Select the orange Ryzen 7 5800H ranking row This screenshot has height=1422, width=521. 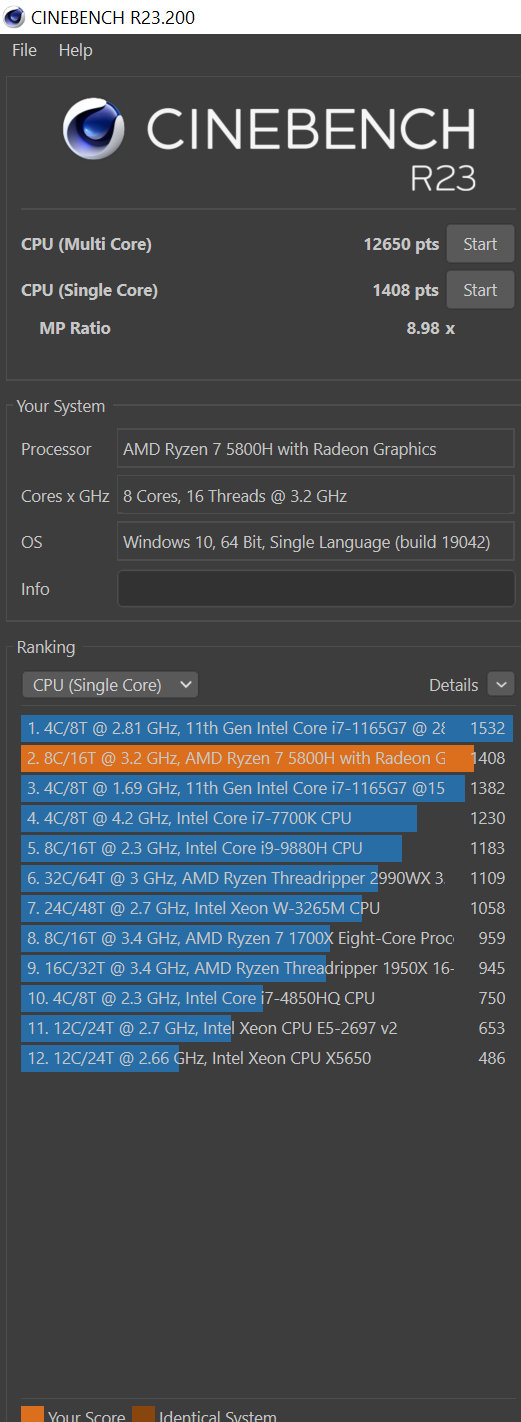267,758
